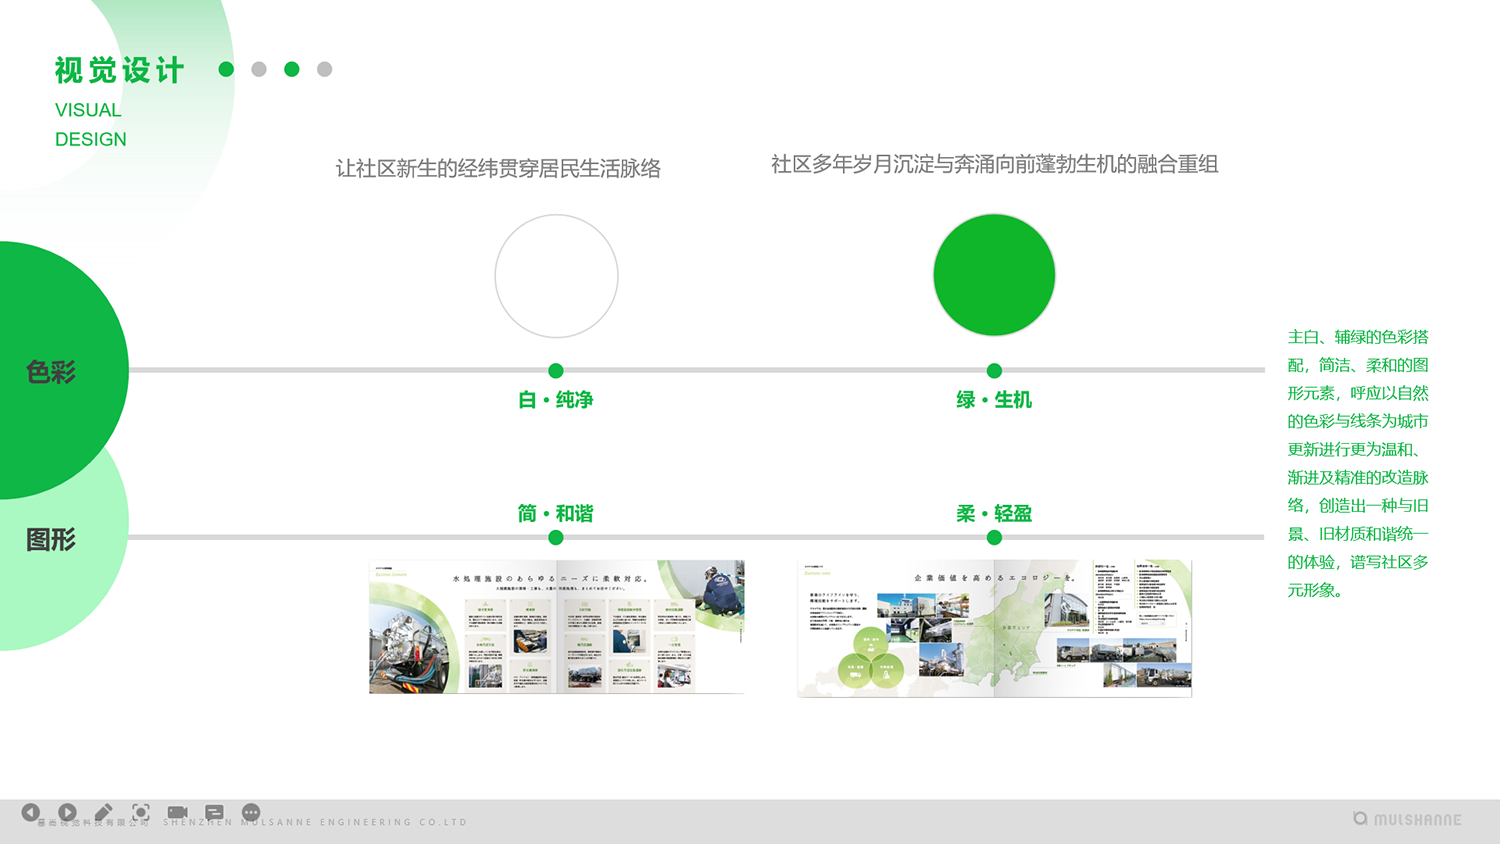
Task: Click the last gray progress dot beside title
Action: tap(324, 69)
